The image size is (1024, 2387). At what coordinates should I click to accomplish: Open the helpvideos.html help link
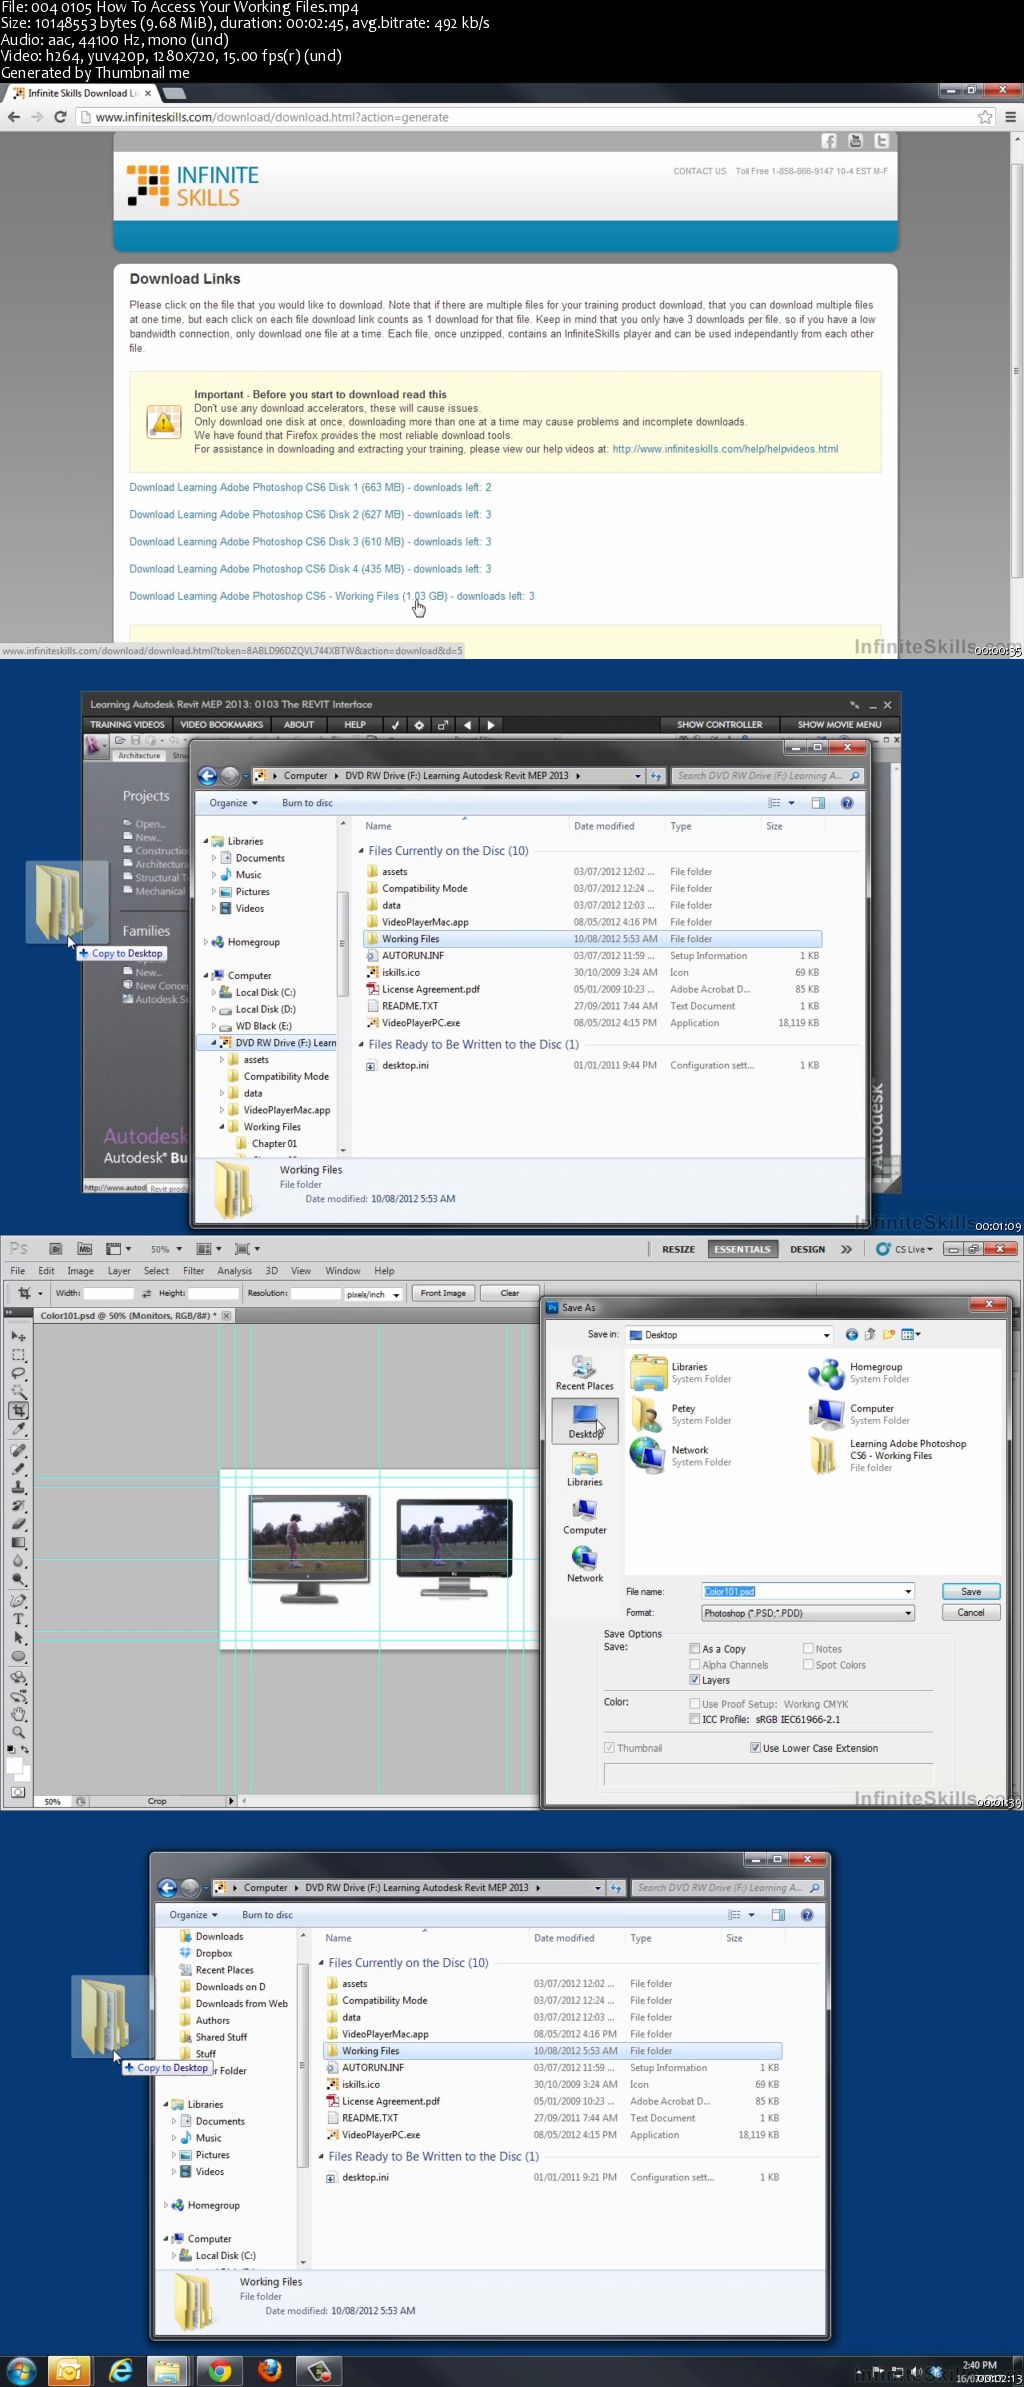(725, 449)
